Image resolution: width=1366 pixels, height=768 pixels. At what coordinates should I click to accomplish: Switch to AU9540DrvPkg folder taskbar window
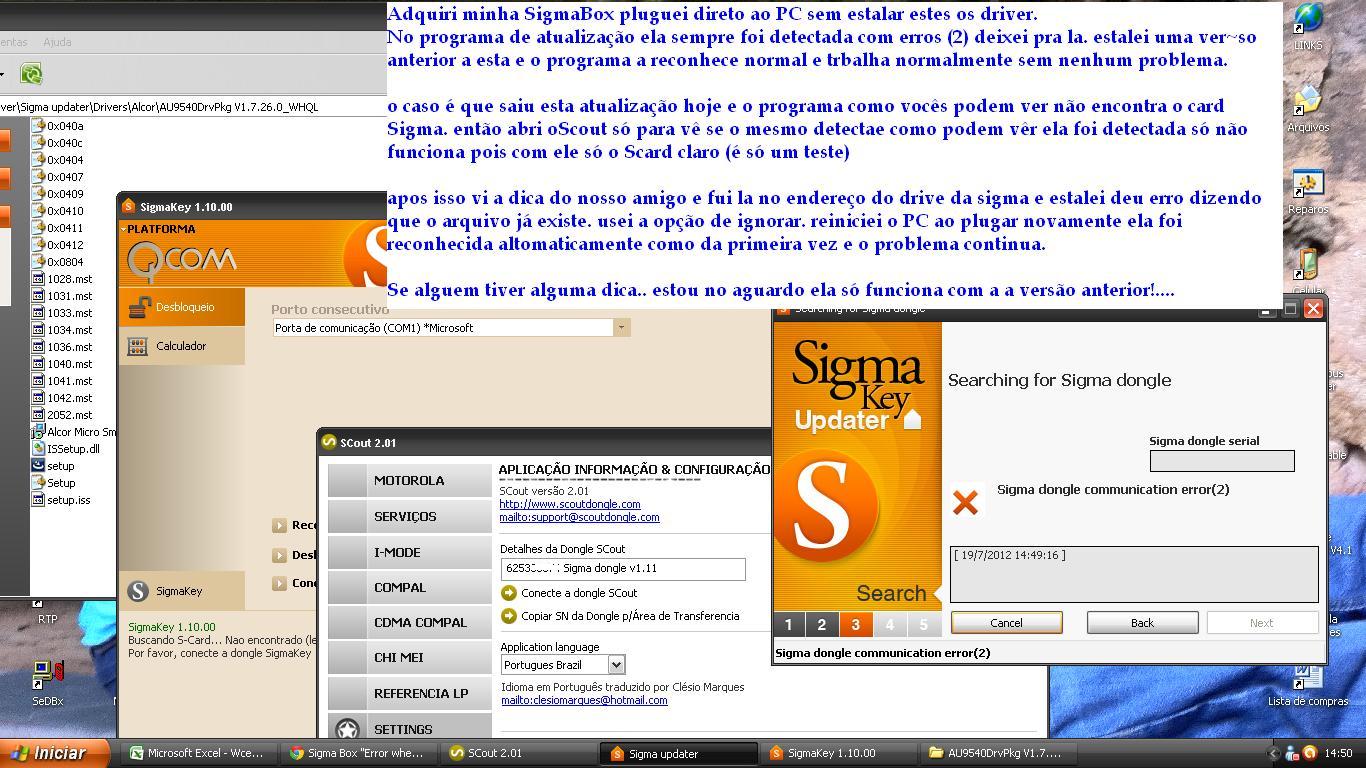pos(997,753)
